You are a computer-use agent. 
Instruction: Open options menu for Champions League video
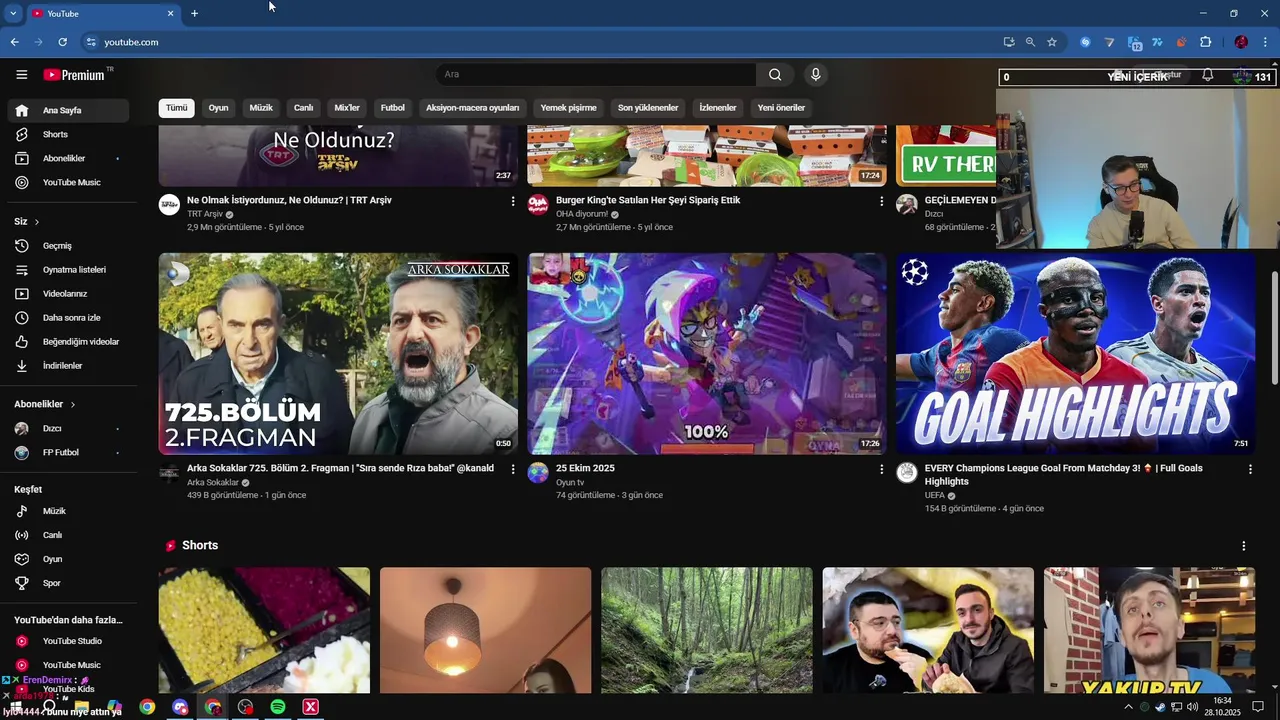[1250, 469]
